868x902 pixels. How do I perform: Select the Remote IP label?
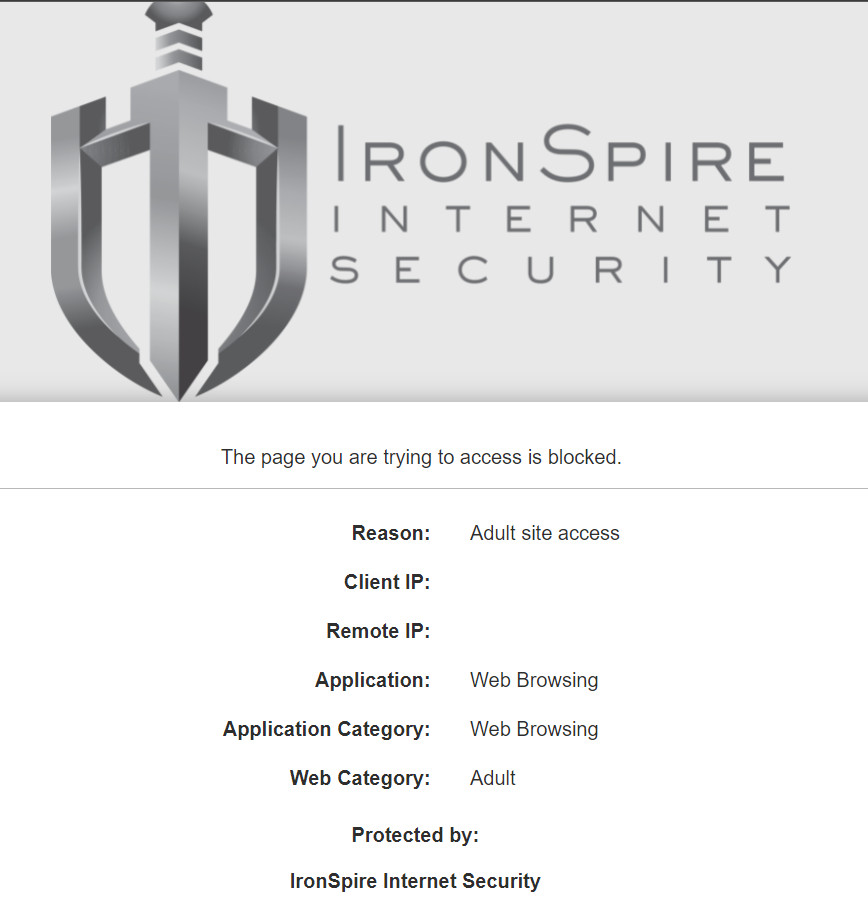(378, 632)
